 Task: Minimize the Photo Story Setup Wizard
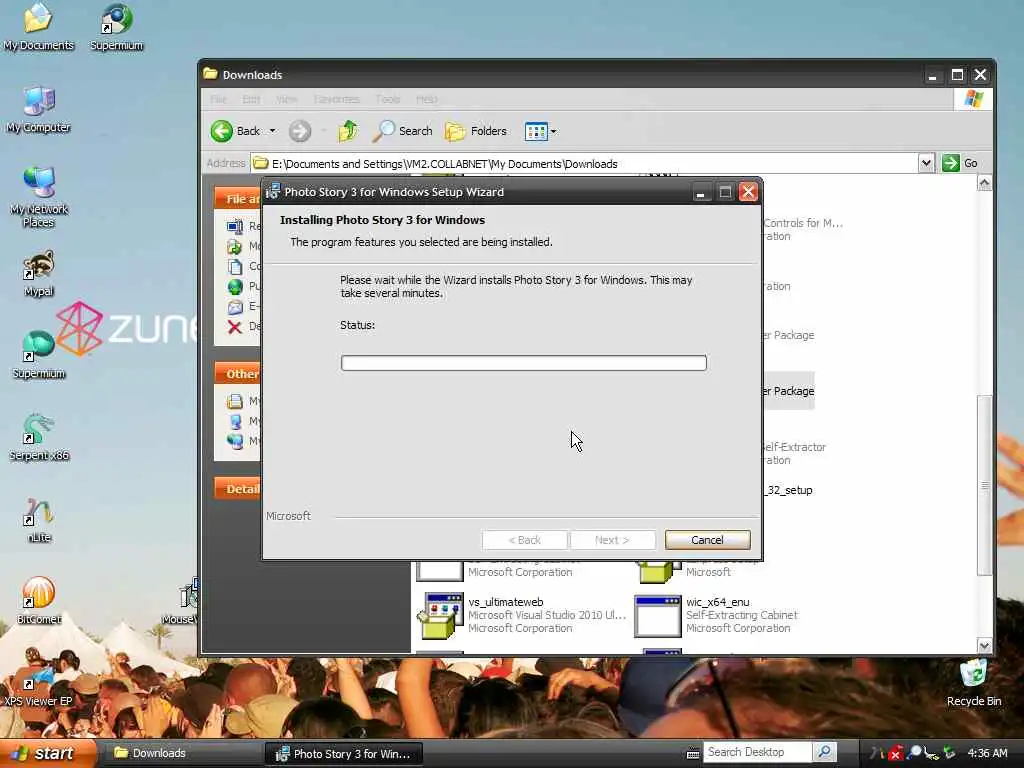point(701,192)
